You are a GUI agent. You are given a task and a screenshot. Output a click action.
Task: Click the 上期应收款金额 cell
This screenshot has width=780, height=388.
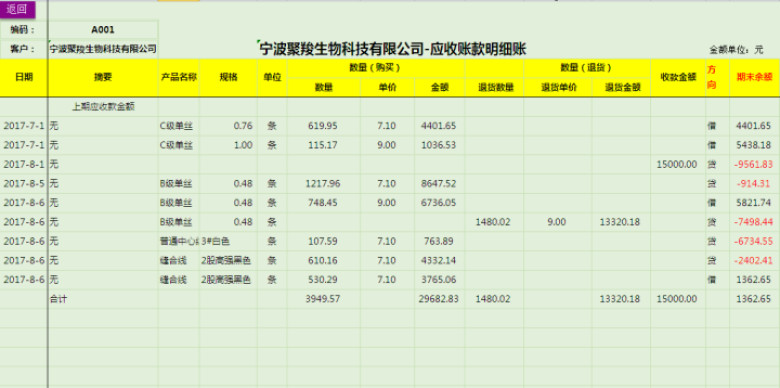click(x=103, y=107)
